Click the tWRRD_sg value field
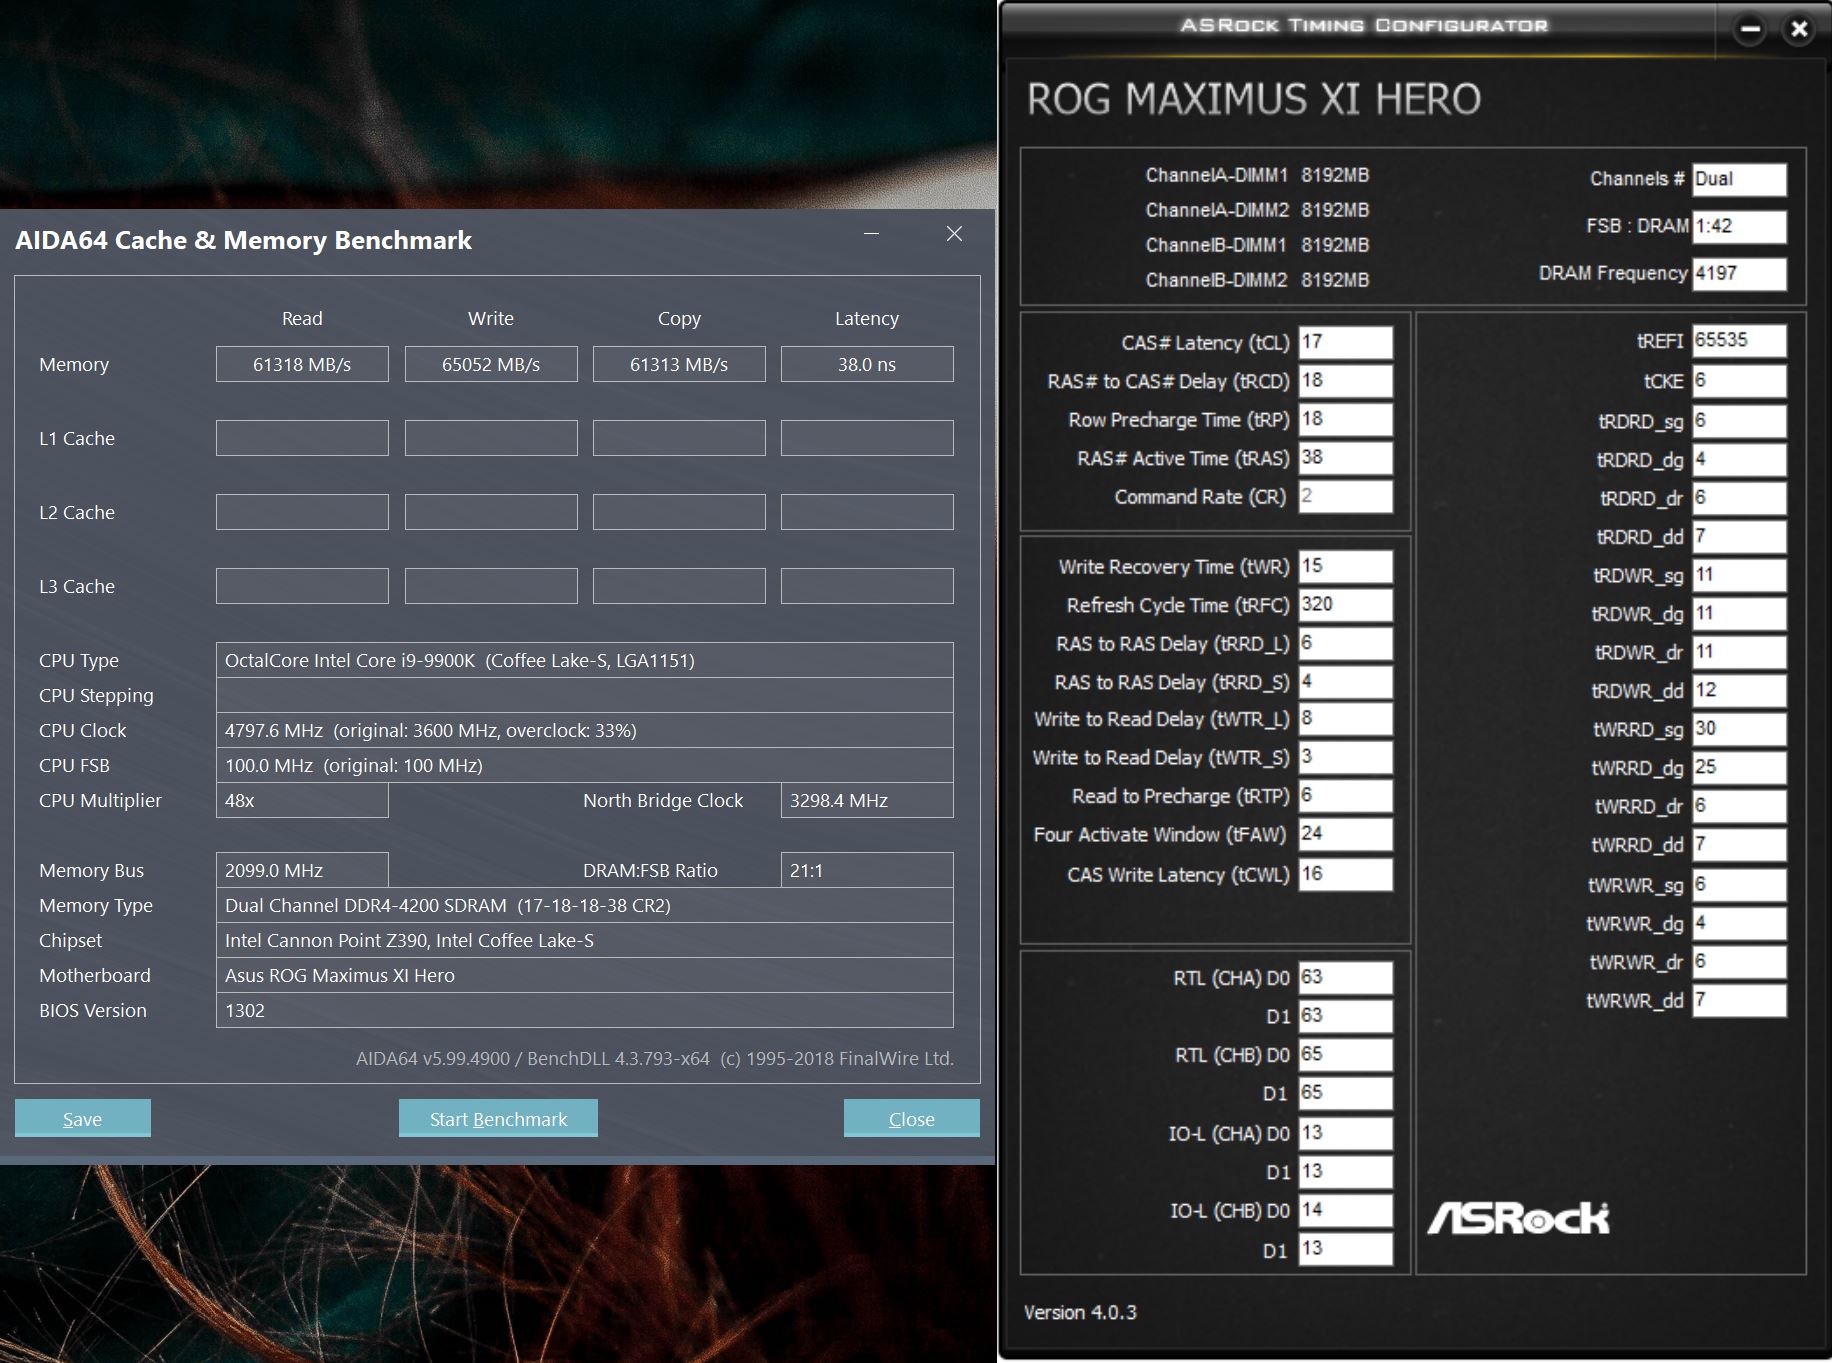The width and height of the screenshot is (1832, 1363). coord(1739,729)
